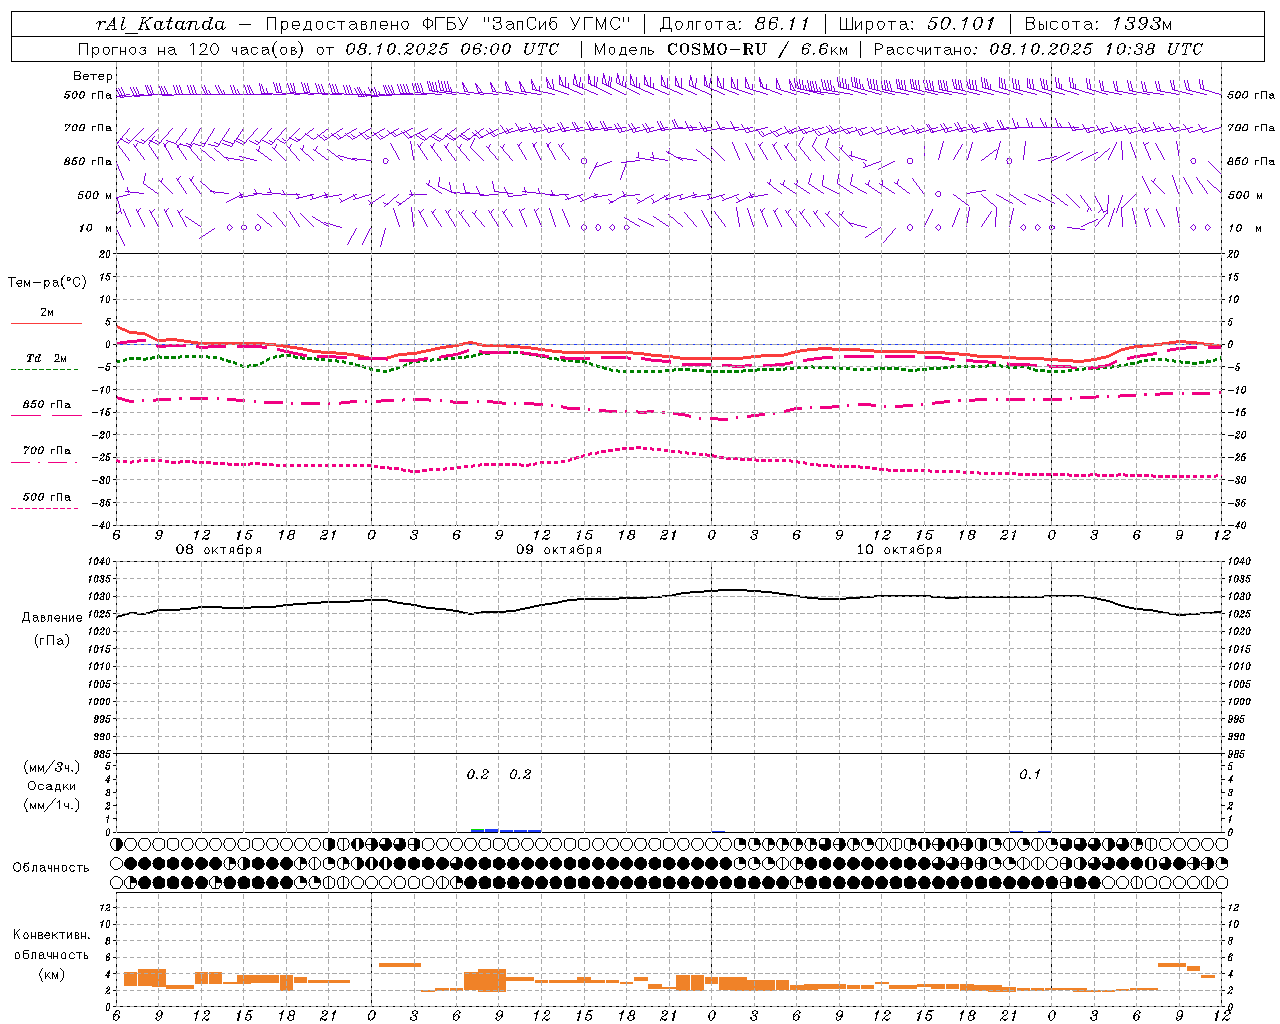Click the Долгота: 86.11 value

(x=734, y=24)
